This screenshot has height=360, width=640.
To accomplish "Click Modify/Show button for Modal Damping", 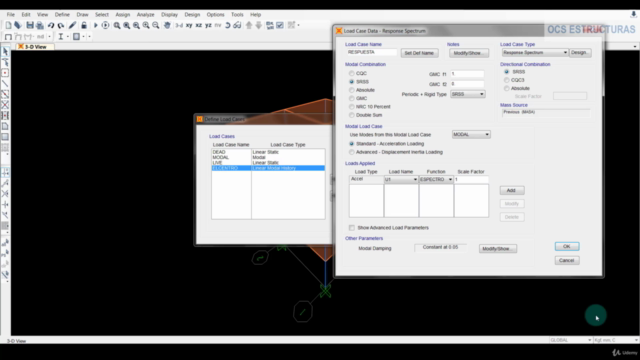I will point(498,249).
